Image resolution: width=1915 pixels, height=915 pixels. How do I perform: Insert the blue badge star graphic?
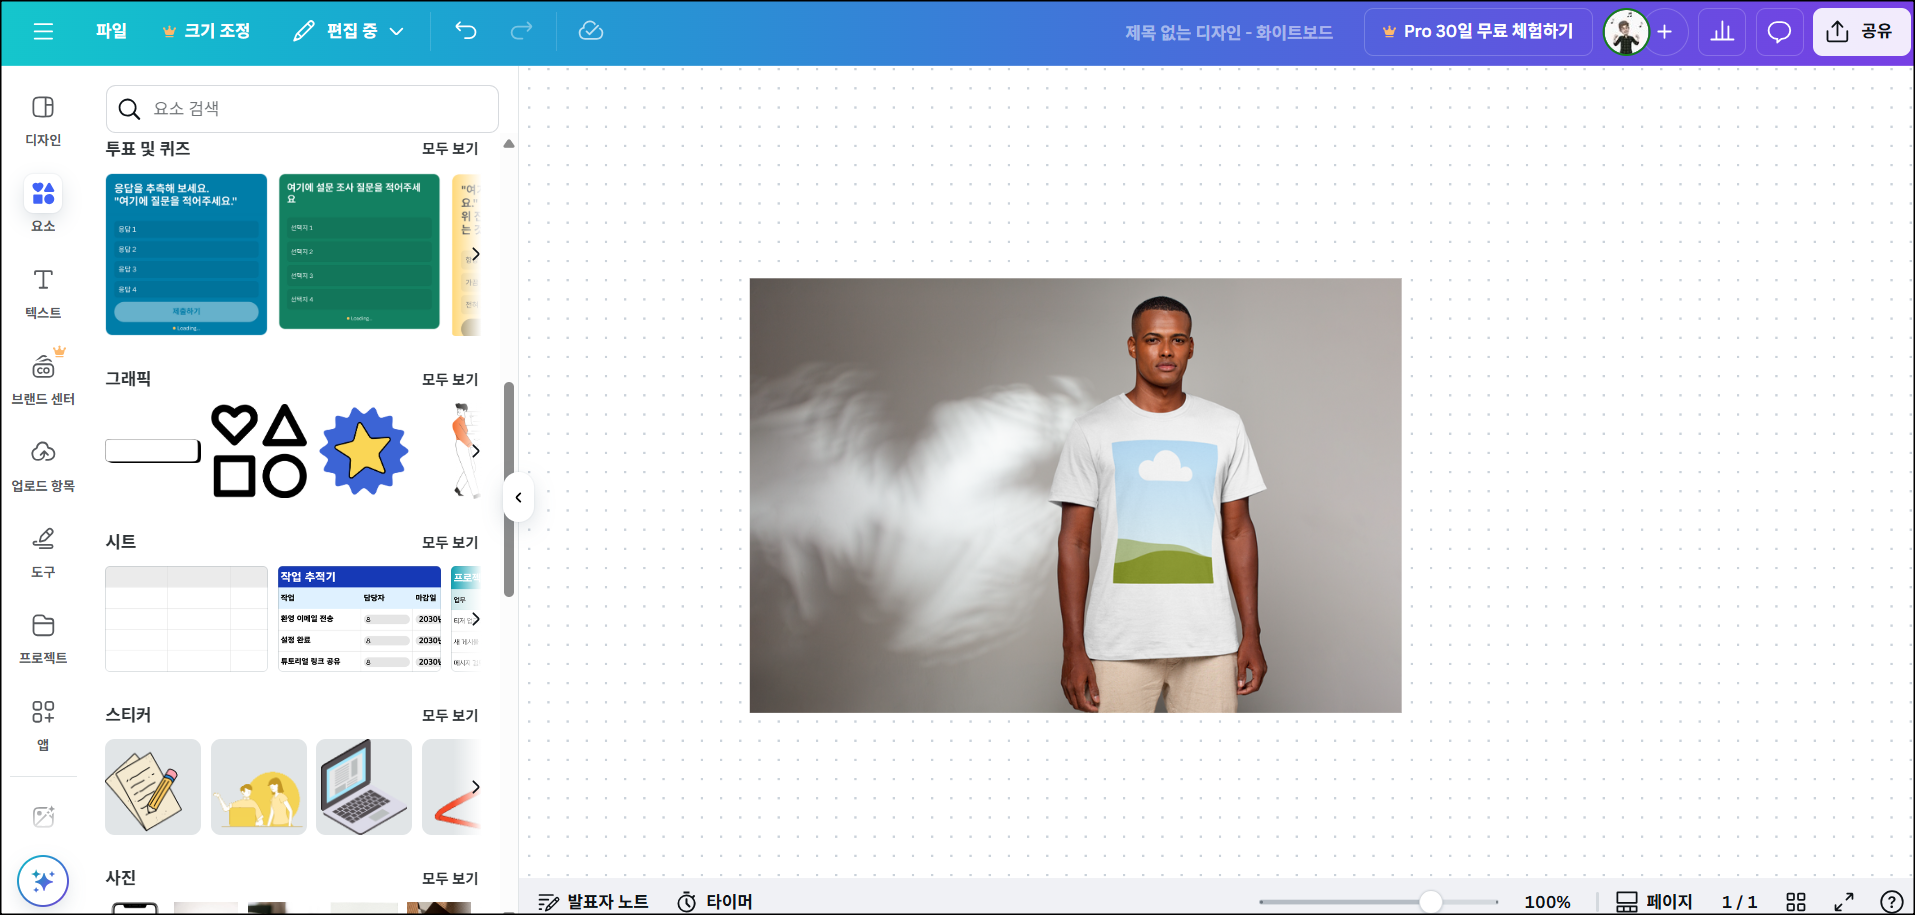[x=364, y=451]
